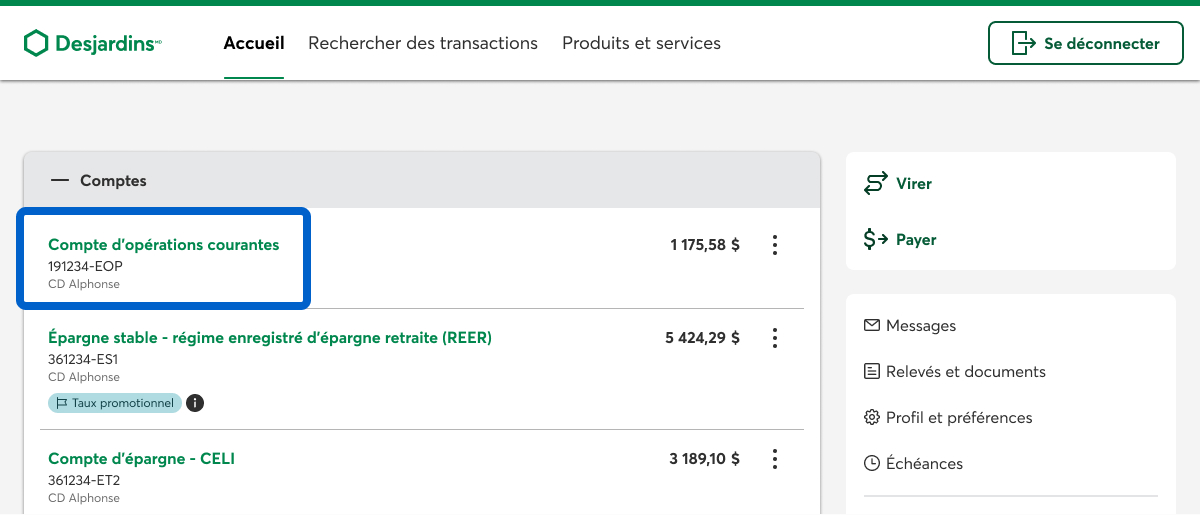Click the Relevés et documents icon
1200x515 pixels.
(872, 372)
